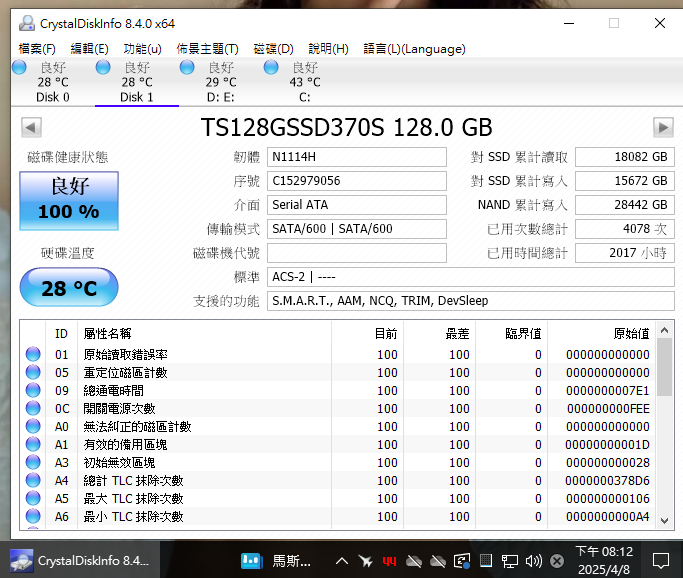
Task: Click the ACS-2 standard field
Action: (x=471, y=277)
